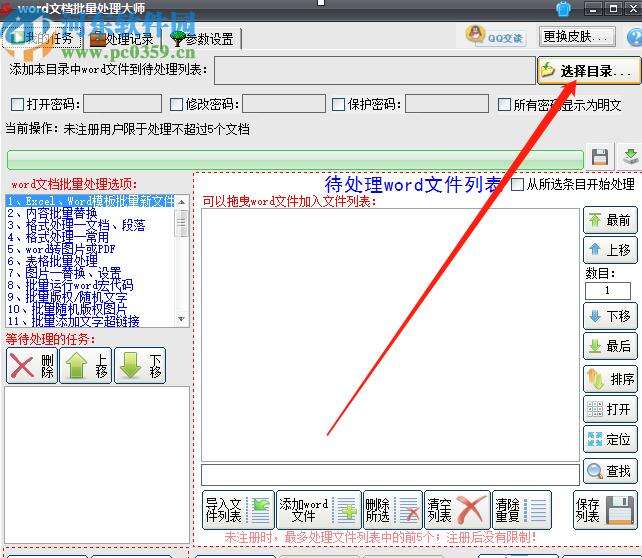Click the 修改密码 text field
Image resolution: width=642 pixels, height=558 pixels.
[284, 104]
